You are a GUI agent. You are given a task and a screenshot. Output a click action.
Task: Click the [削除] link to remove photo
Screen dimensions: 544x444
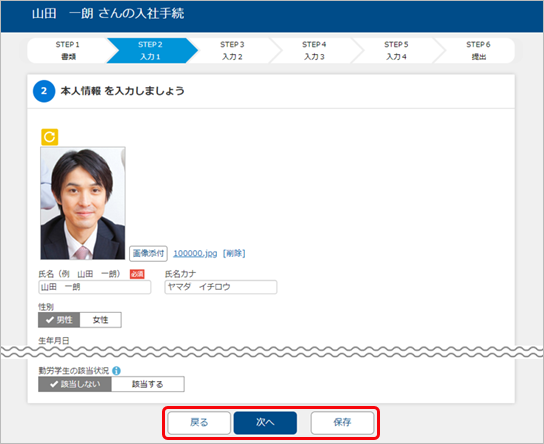pyautogui.click(x=234, y=254)
